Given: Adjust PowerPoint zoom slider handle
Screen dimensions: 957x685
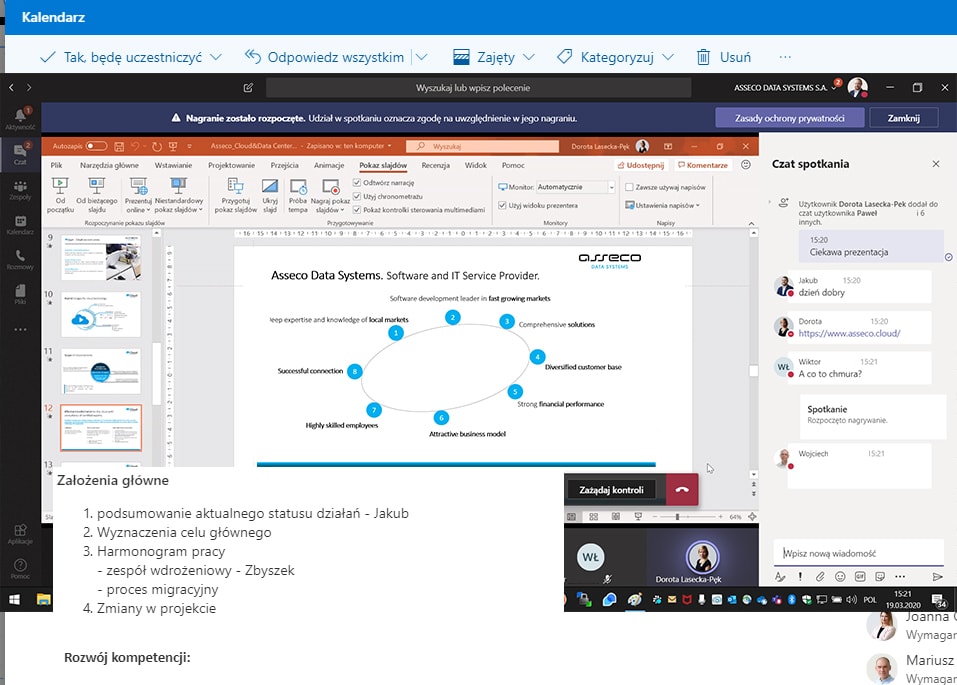Looking at the screenshot, I should [x=677, y=517].
